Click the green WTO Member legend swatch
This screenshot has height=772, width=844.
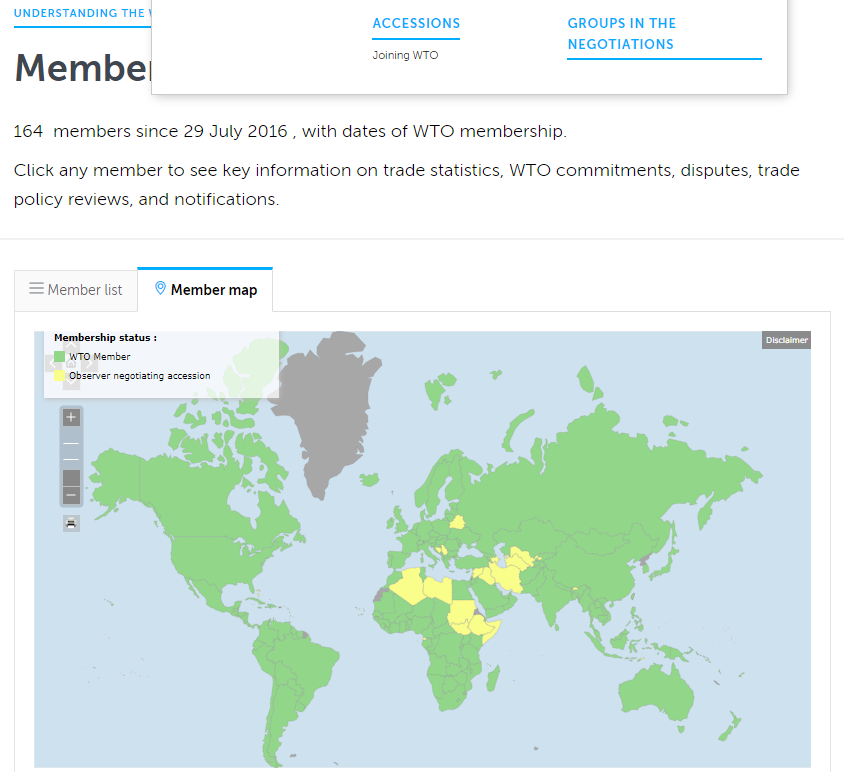(59, 356)
